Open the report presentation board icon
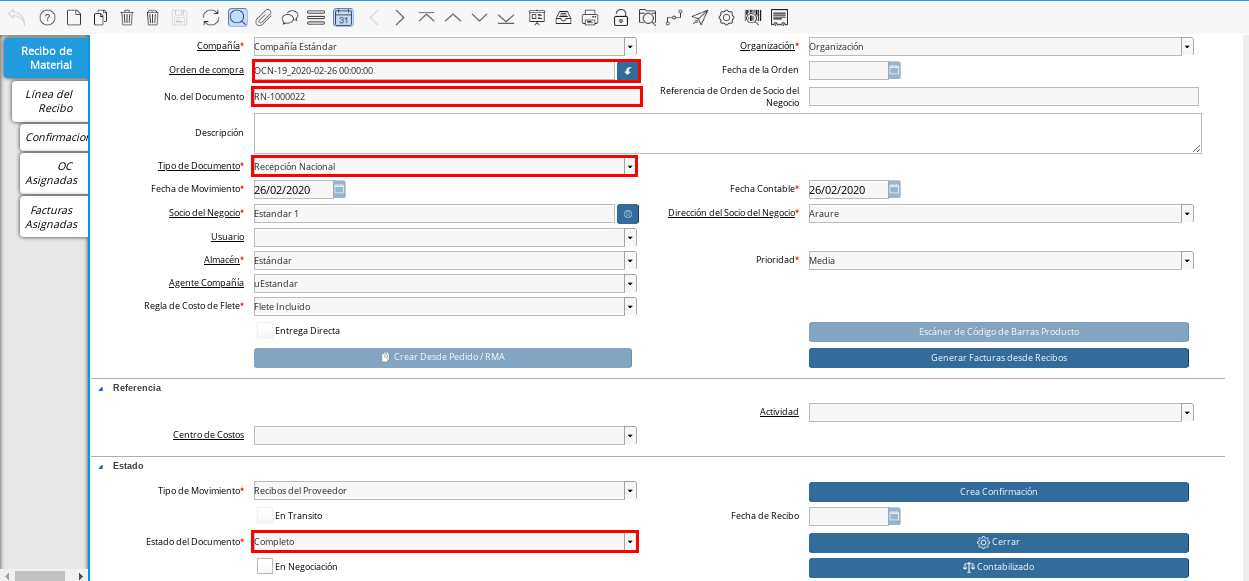Screen dimensions: 1249x581 tap(537, 17)
